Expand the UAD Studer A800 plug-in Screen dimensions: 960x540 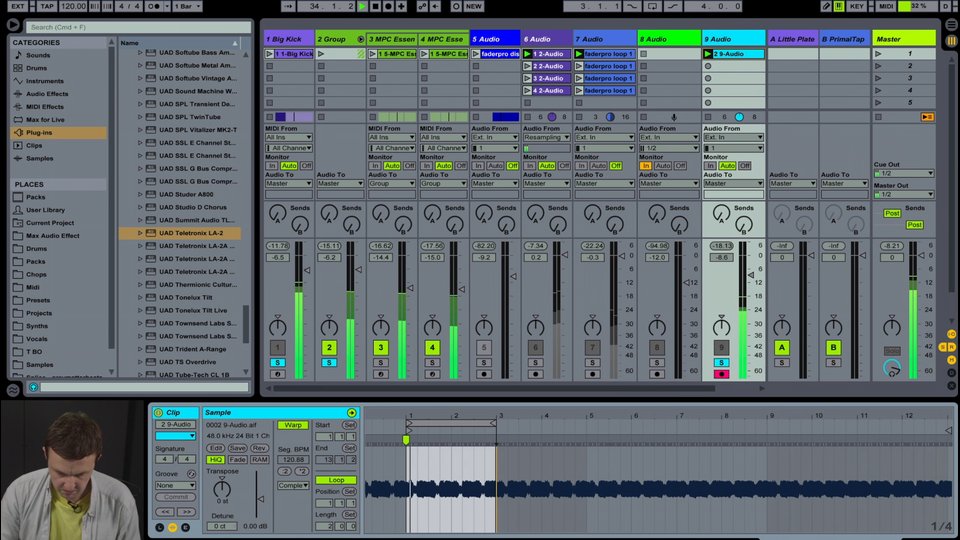[x=140, y=194]
